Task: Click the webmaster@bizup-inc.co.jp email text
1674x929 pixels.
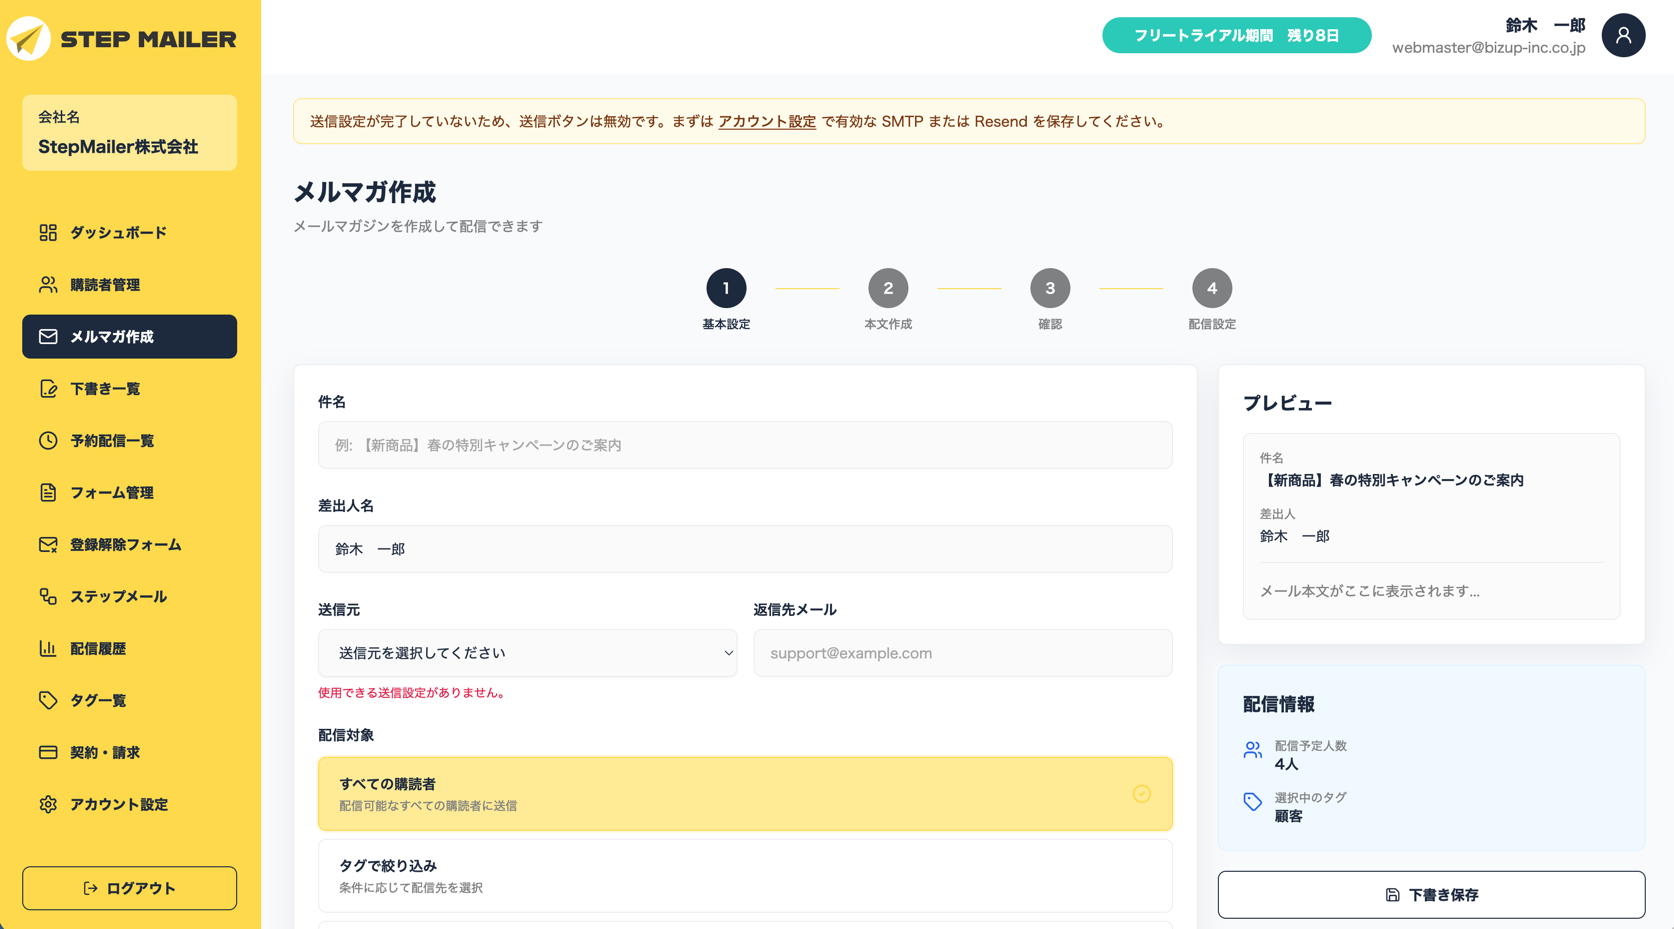Action: 1488,48
